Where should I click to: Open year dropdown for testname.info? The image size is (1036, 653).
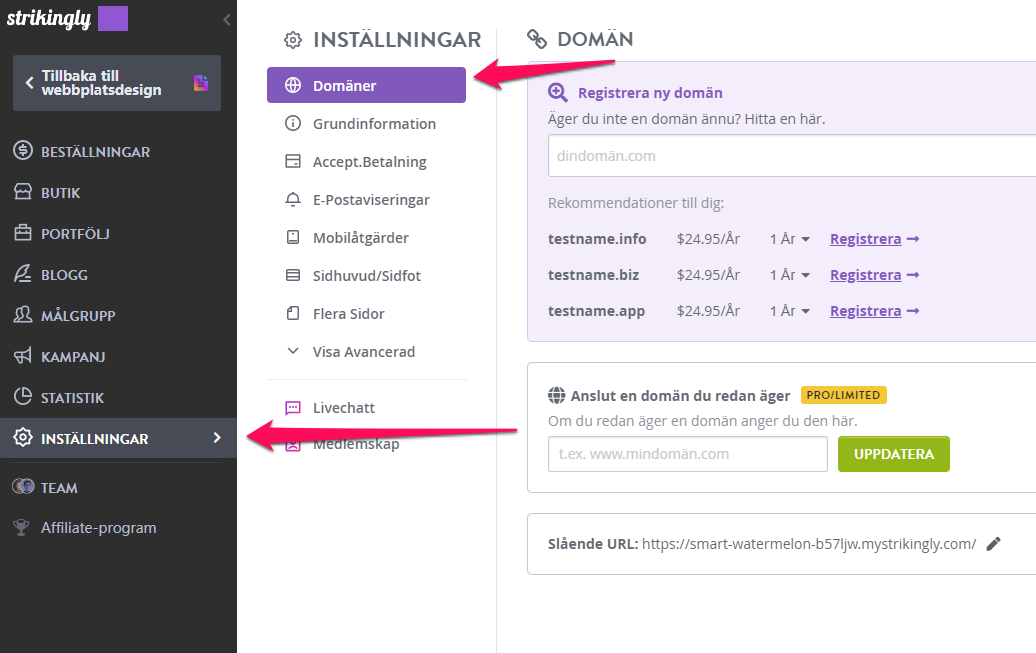click(x=790, y=239)
